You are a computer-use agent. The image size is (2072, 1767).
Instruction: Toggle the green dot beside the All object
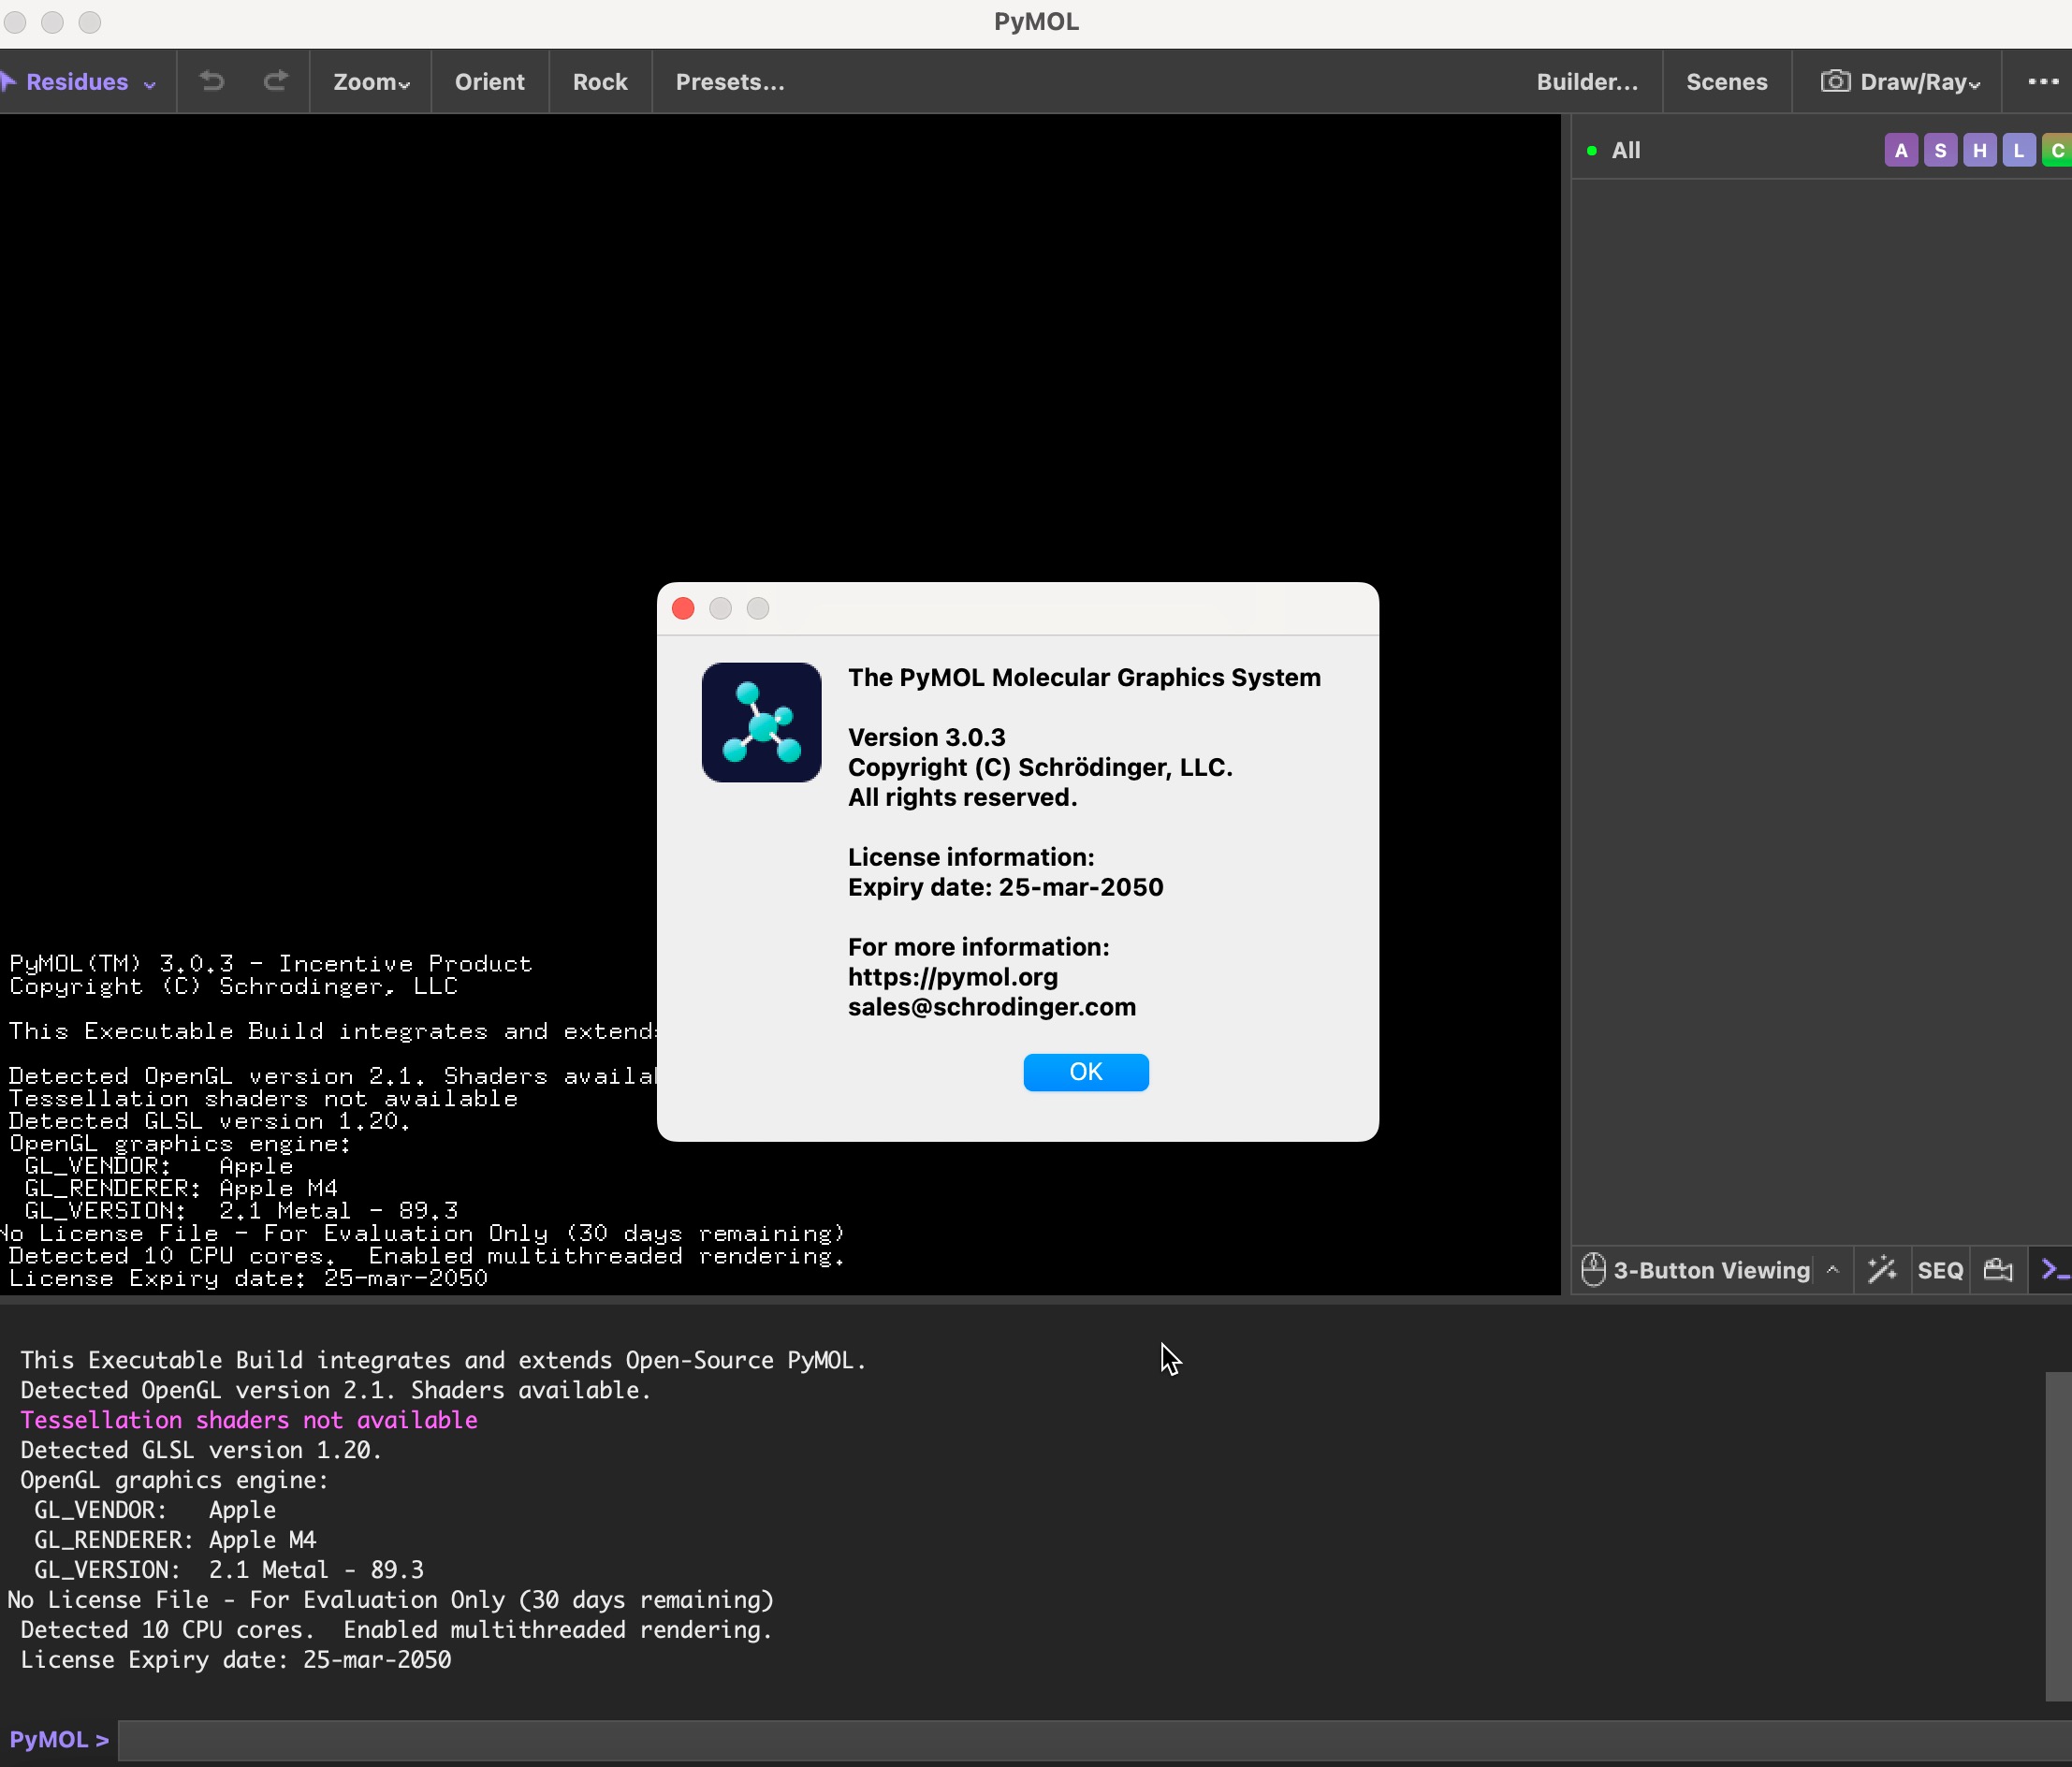(1591, 151)
